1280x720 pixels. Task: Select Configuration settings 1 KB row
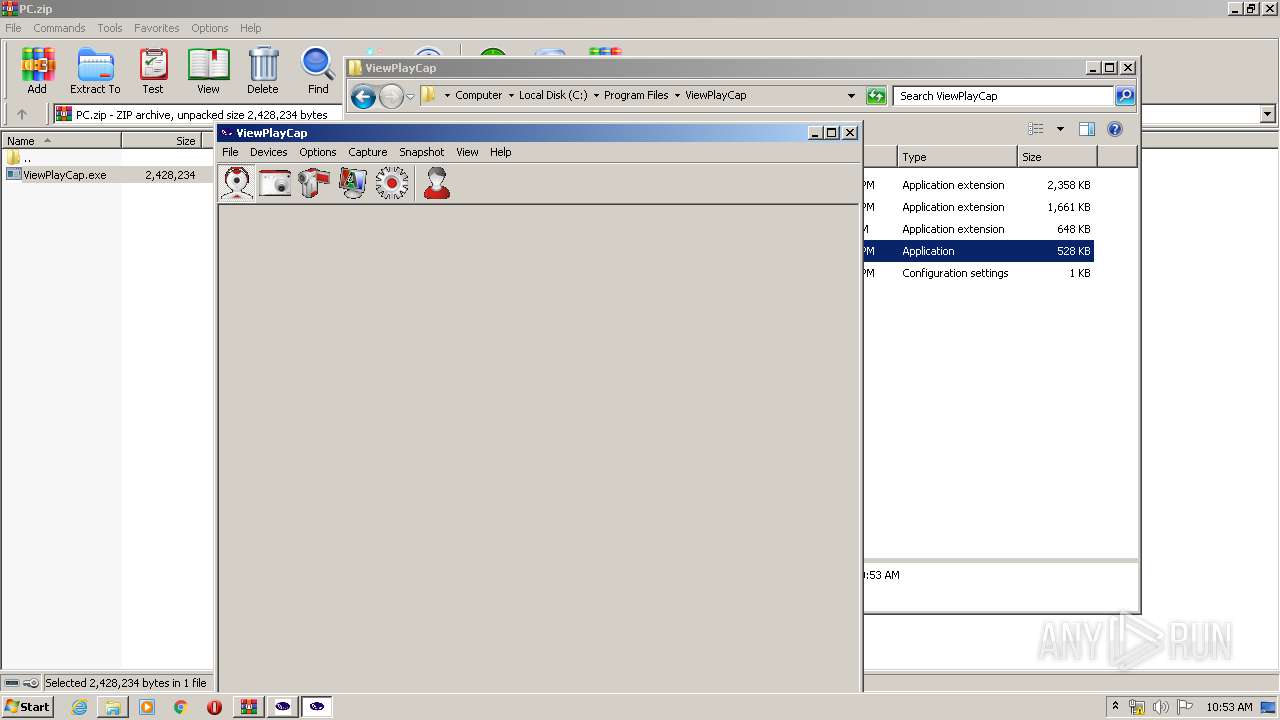click(979, 273)
